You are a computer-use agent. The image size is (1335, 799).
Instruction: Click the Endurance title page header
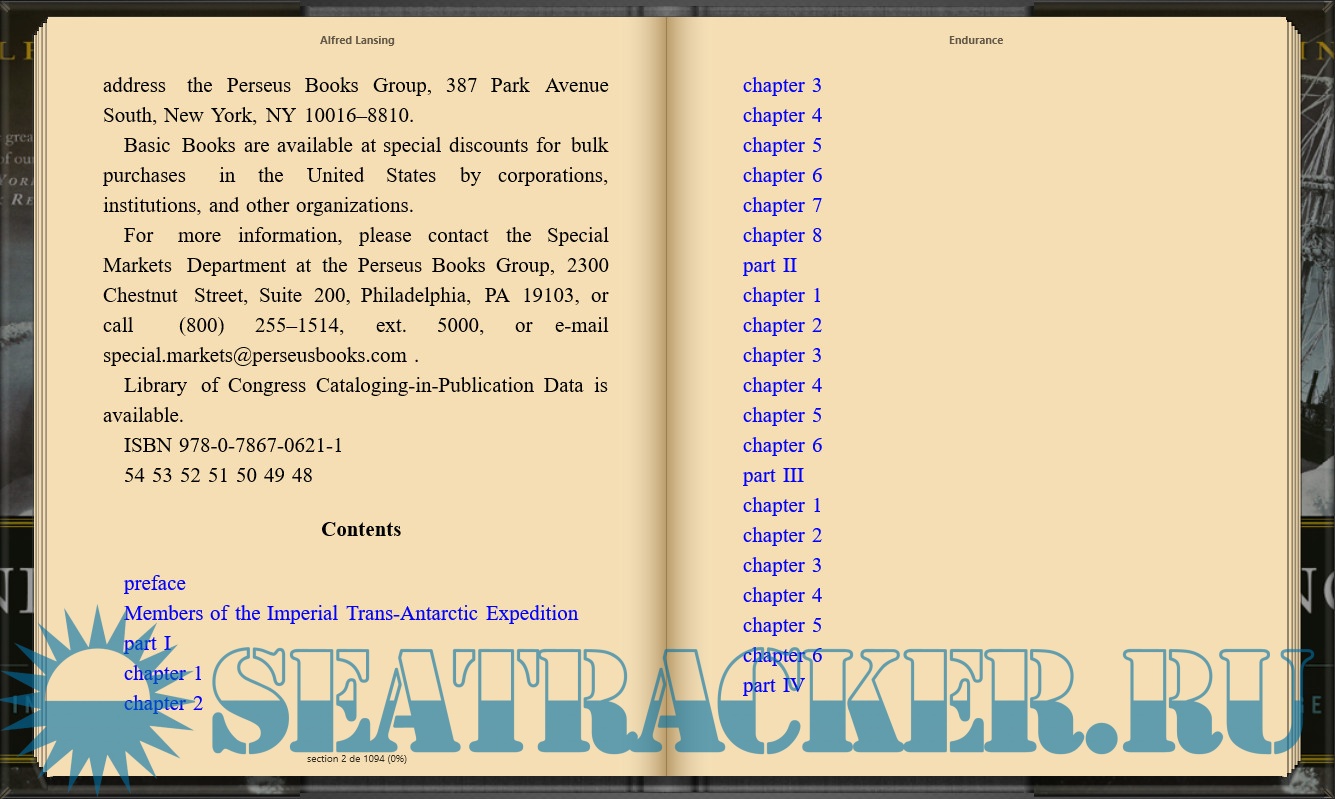click(x=975, y=40)
